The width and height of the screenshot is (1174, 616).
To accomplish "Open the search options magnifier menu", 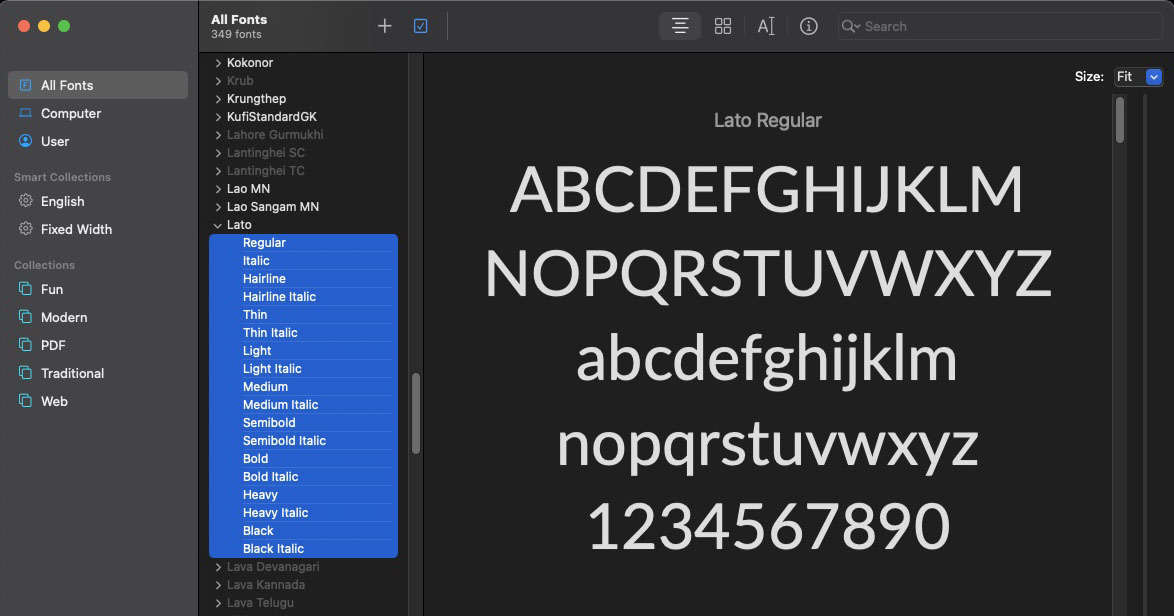I will tap(851, 26).
